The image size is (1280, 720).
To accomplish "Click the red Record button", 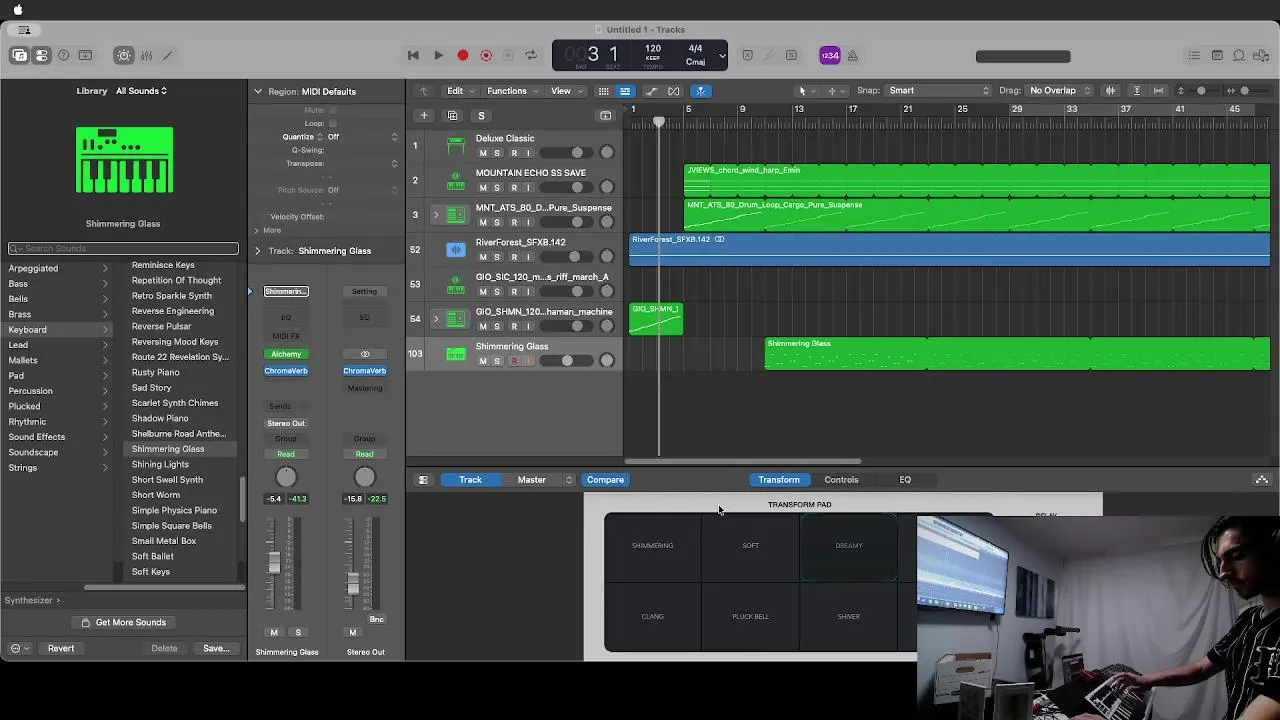I will coord(462,56).
